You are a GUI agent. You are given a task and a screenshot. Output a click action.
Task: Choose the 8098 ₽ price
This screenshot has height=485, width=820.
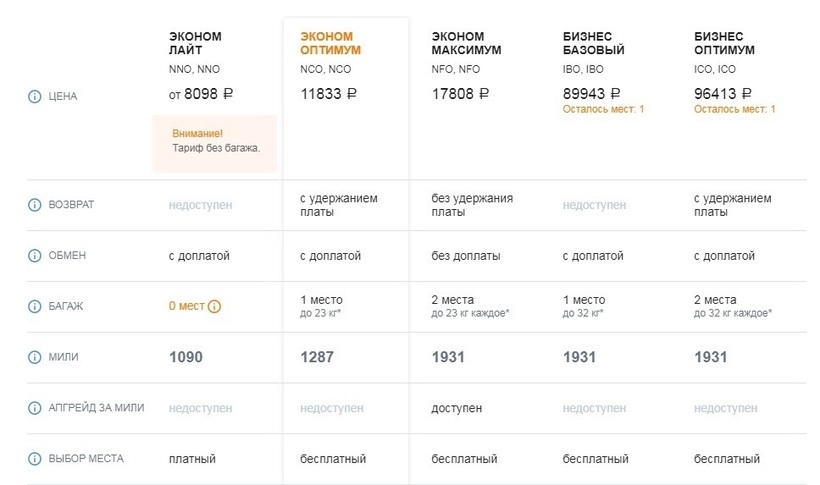pos(201,94)
